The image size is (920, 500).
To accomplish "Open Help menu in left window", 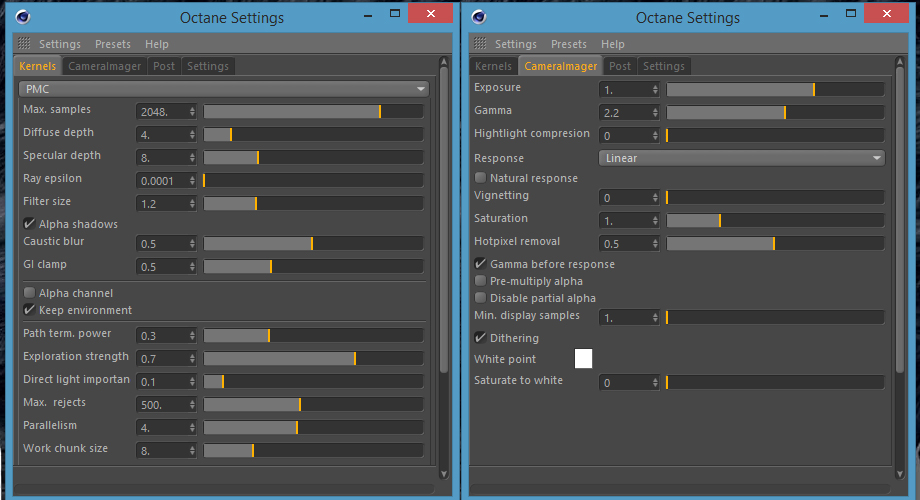I will pos(157,44).
